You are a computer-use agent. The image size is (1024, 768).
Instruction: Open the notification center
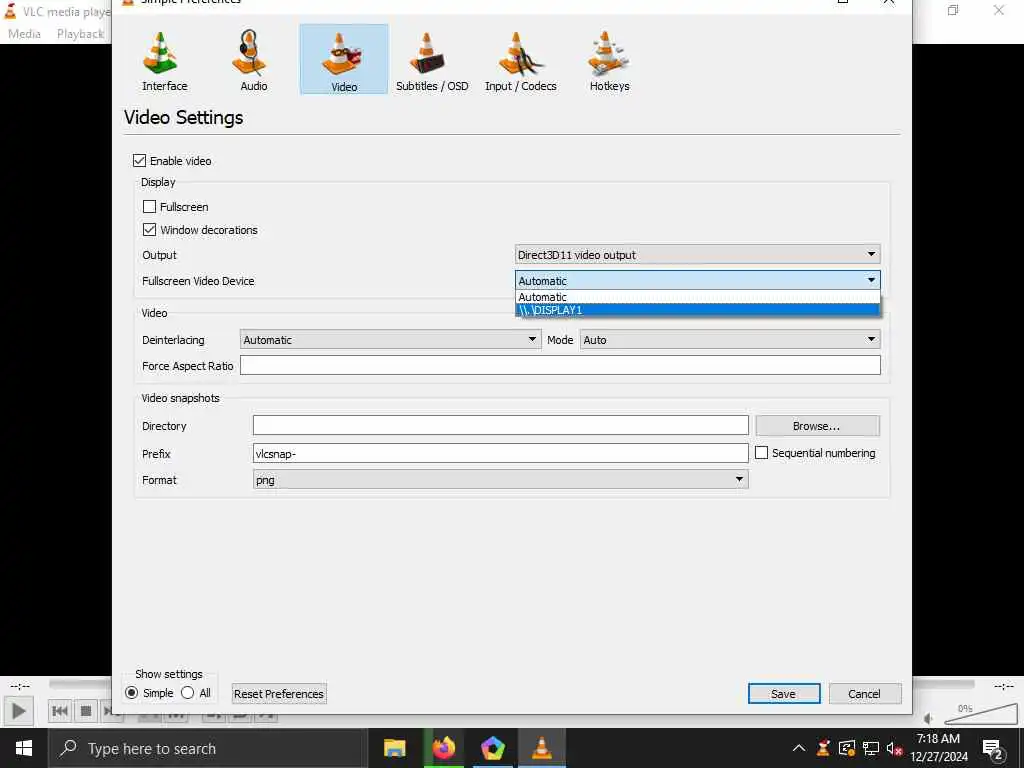[x=993, y=749]
